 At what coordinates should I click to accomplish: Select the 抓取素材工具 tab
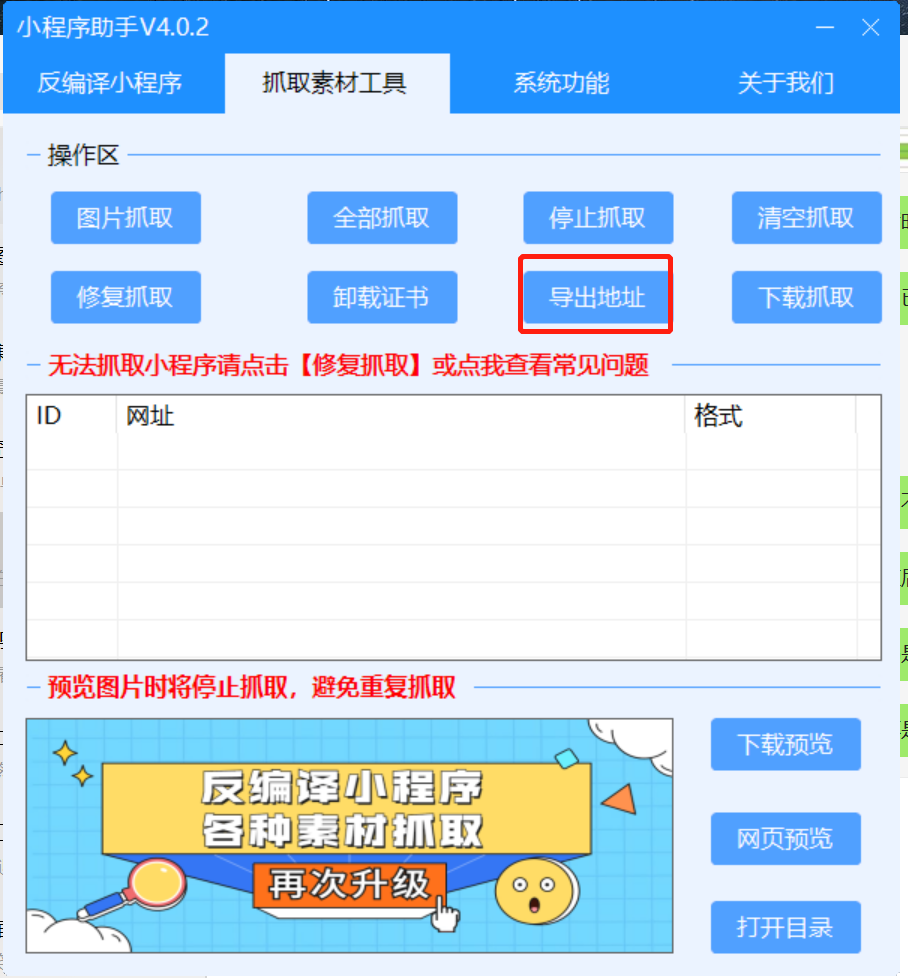point(337,83)
